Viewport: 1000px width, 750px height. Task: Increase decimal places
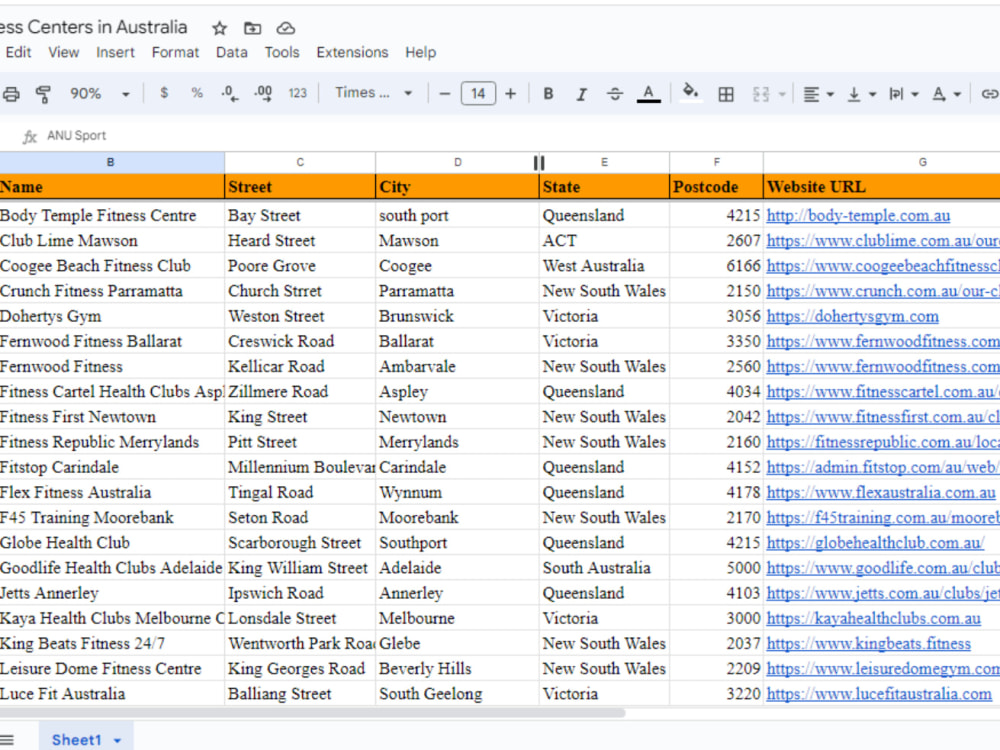[263, 94]
